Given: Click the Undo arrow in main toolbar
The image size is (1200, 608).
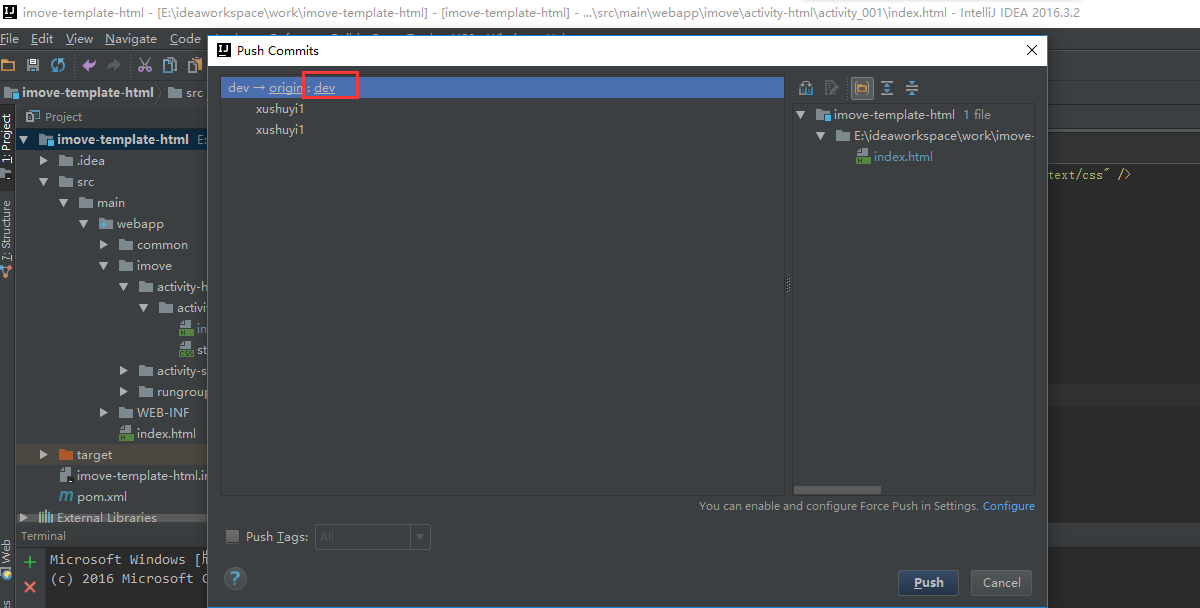Looking at the screenshot, I should 89,65.
